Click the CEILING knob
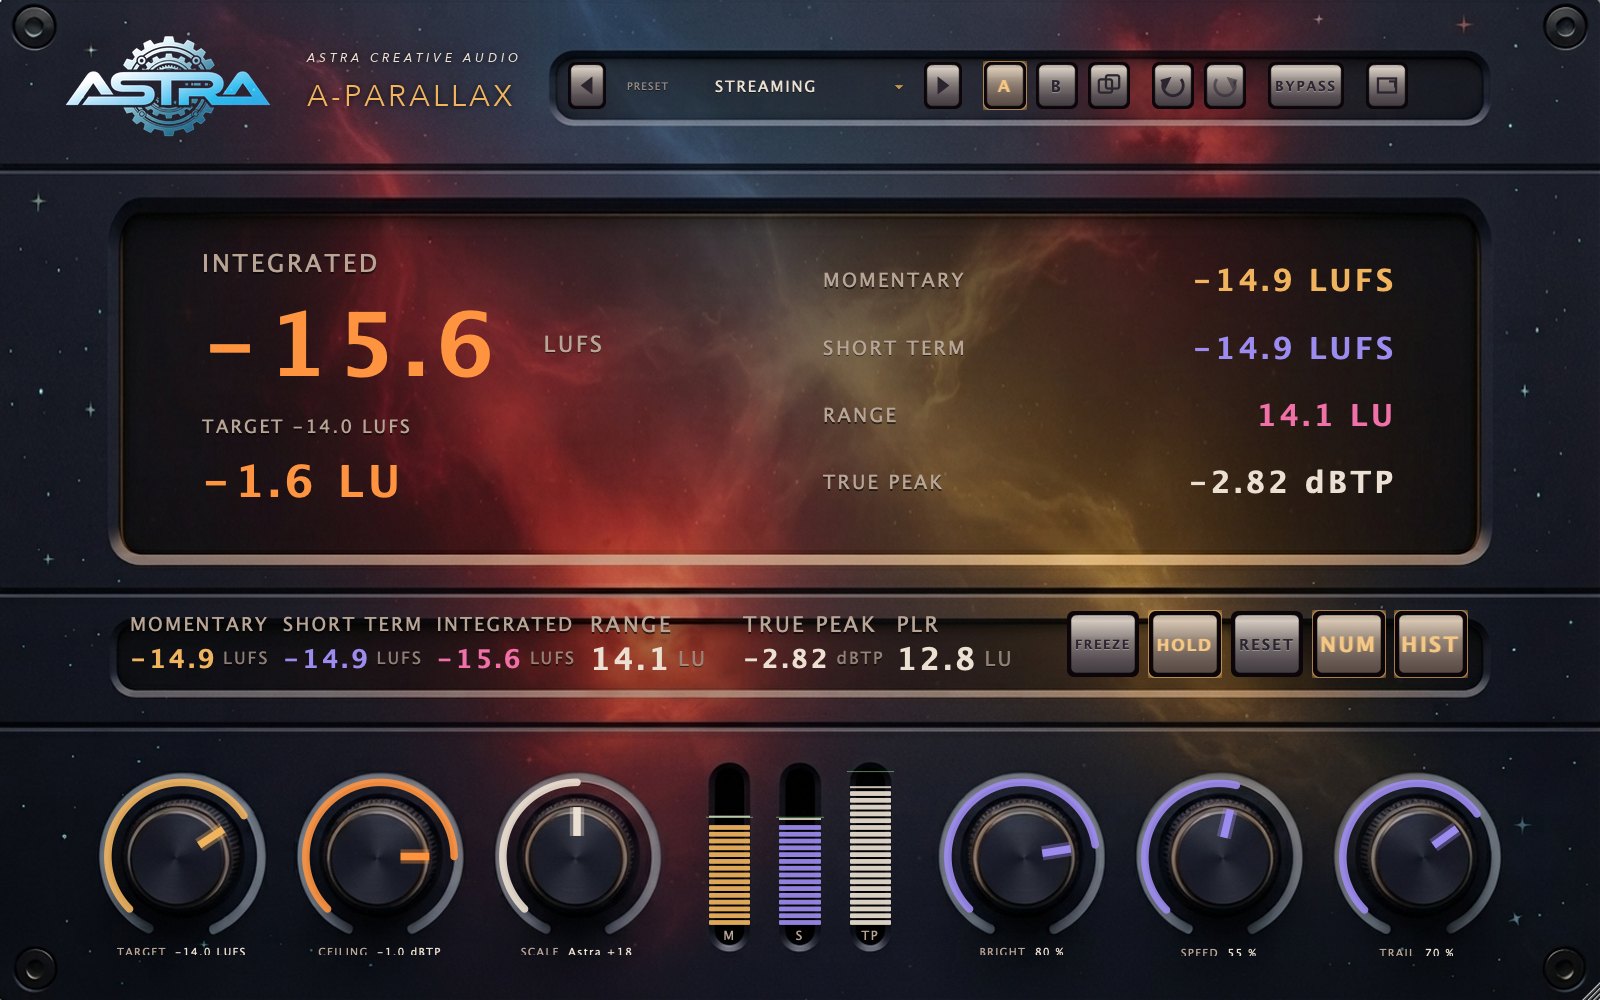 point(380,857)
